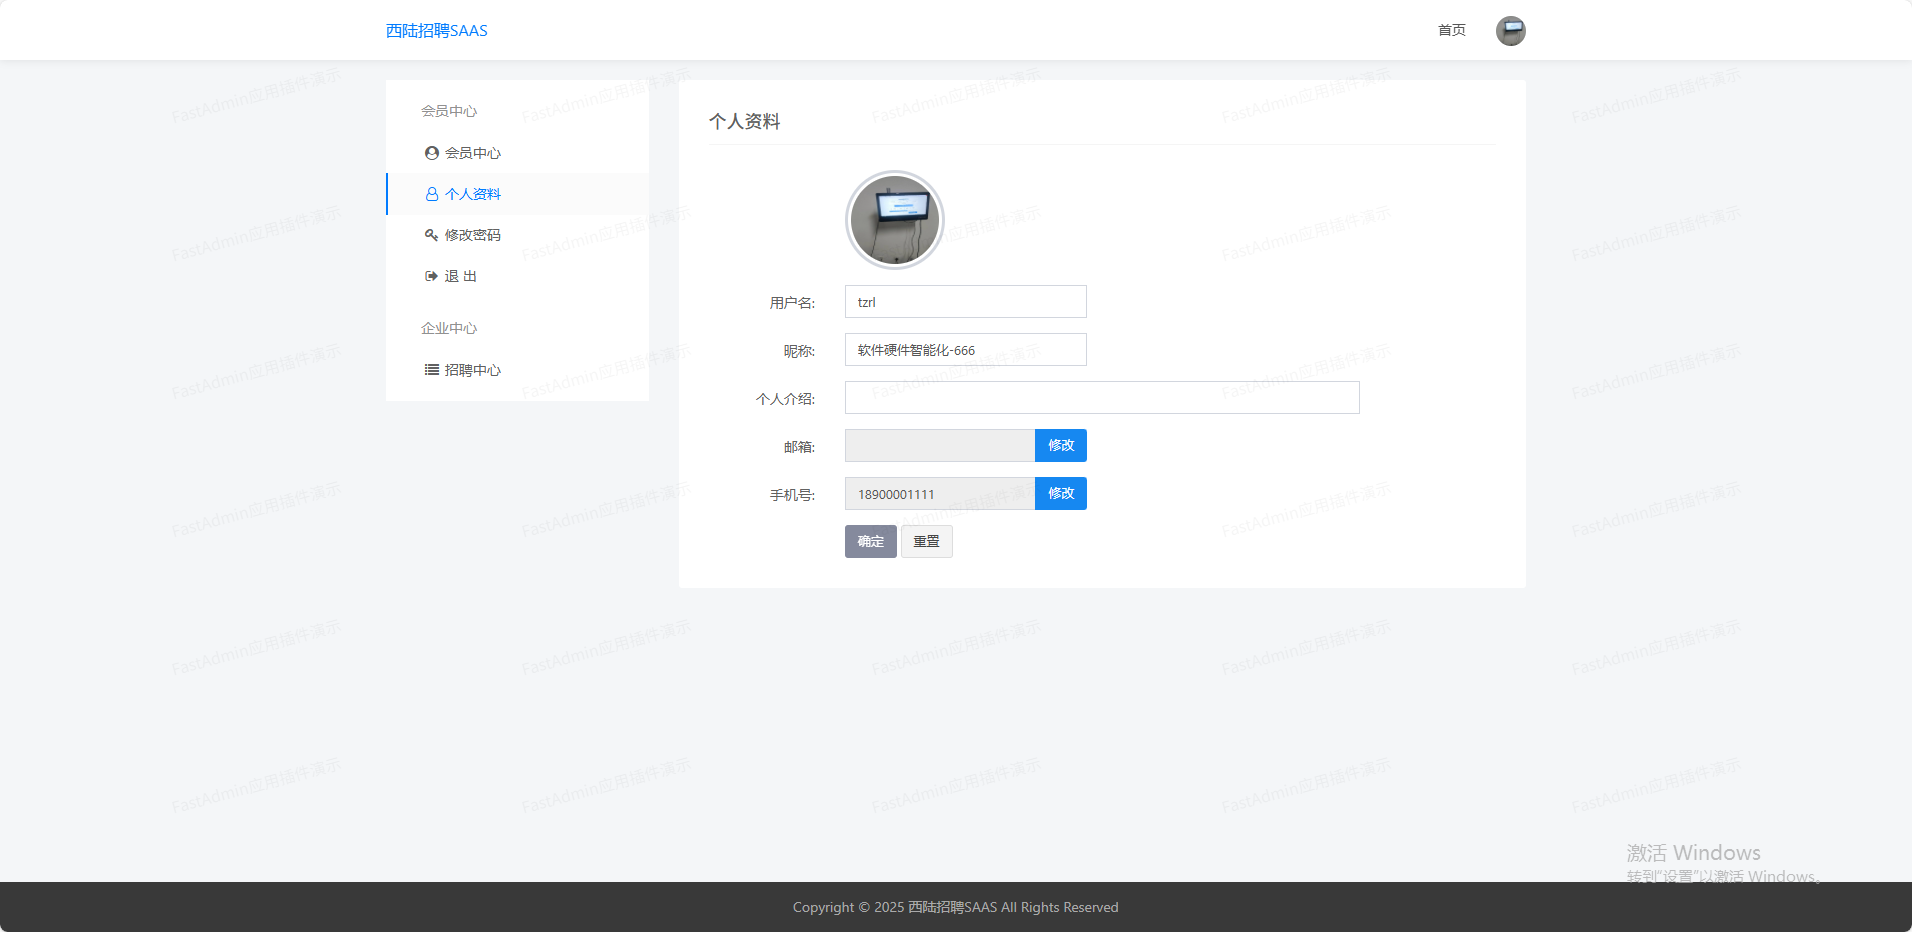Click the 重置 reset button

point(926,541)
